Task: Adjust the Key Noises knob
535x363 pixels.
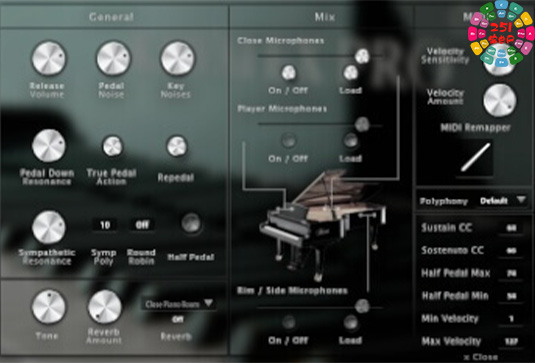Action: pos(178,58)
